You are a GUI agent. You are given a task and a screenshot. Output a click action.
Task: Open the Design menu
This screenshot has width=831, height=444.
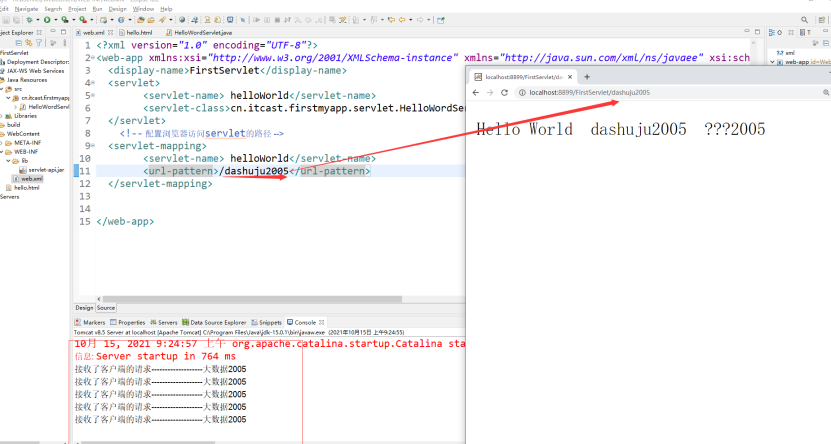117,9
